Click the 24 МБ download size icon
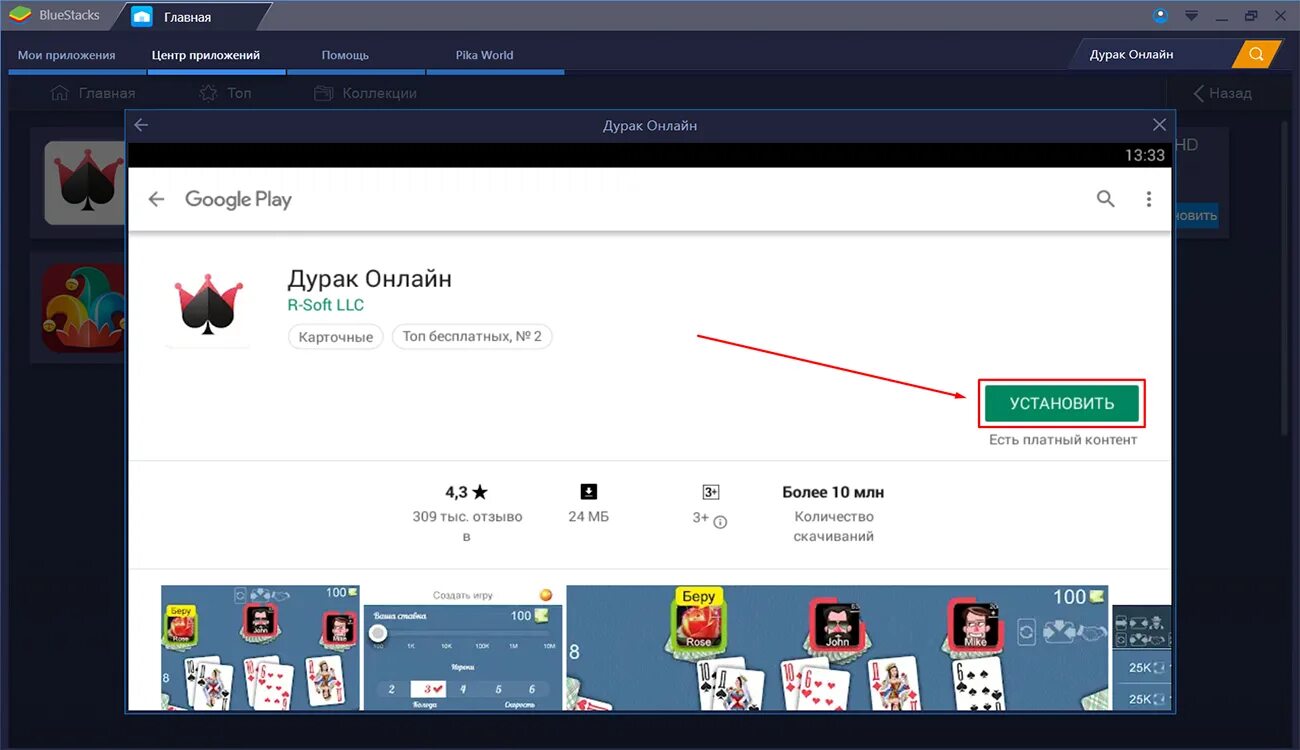This screenshot has height=750, width=1300. [588, 492]
